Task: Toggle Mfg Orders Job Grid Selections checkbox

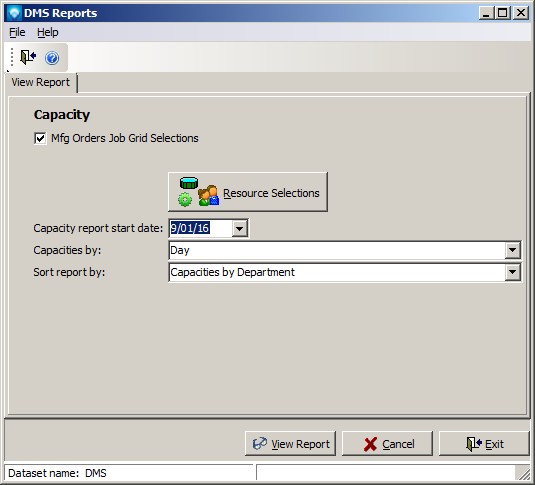Action: (40, 138)
